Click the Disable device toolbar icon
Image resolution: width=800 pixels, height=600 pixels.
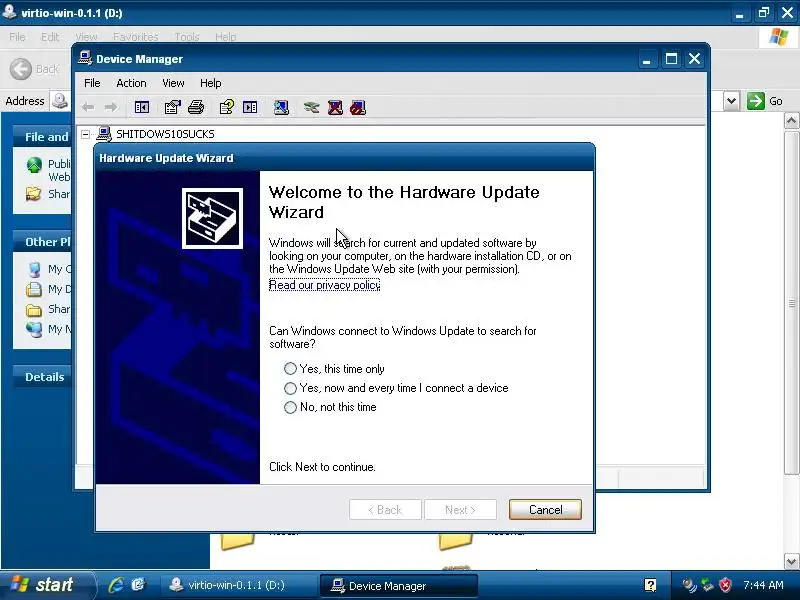358,107
